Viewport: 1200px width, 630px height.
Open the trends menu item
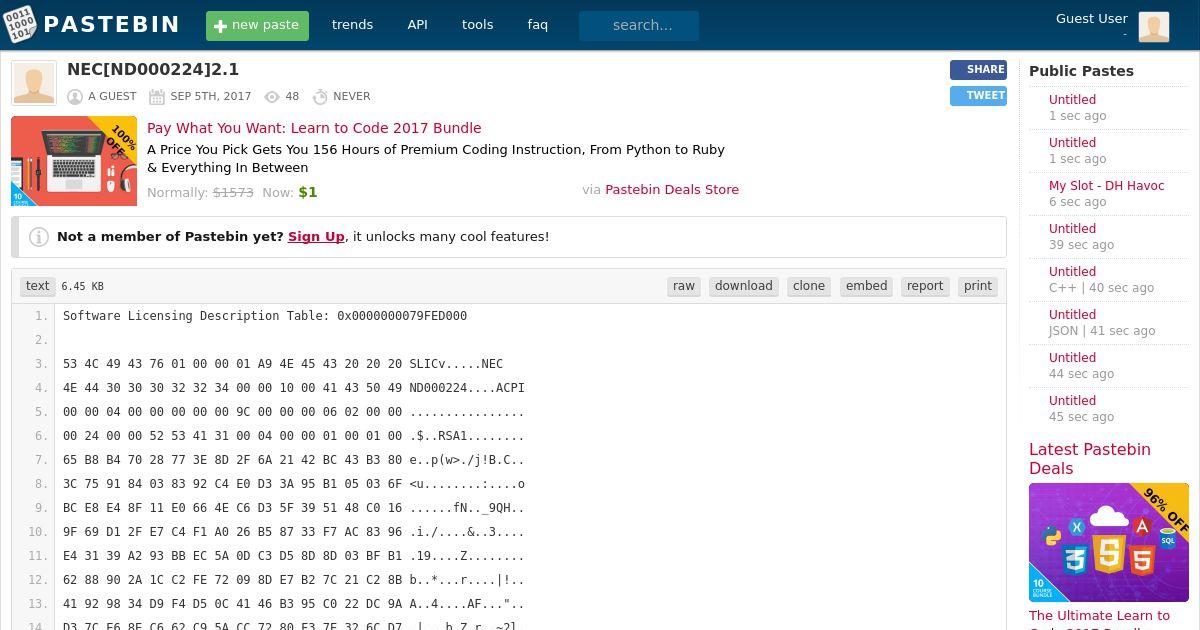(x=352, y=25)
